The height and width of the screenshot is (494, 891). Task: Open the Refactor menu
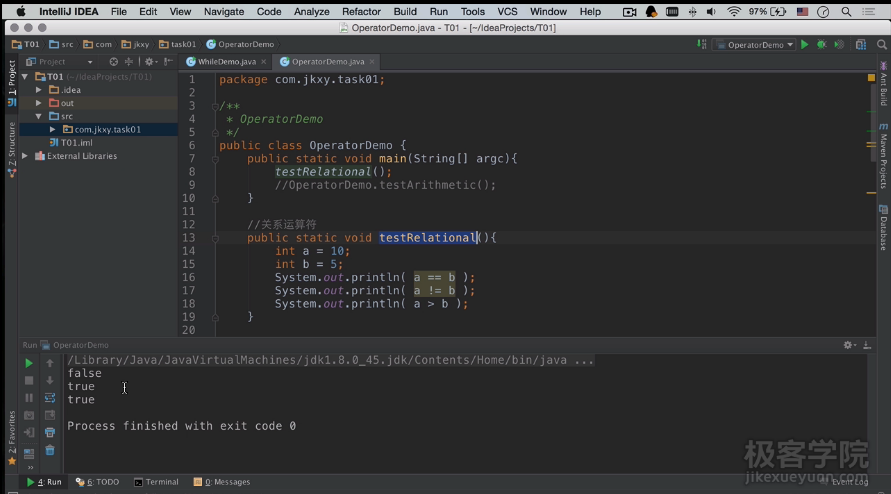click(x=361, y=12)
